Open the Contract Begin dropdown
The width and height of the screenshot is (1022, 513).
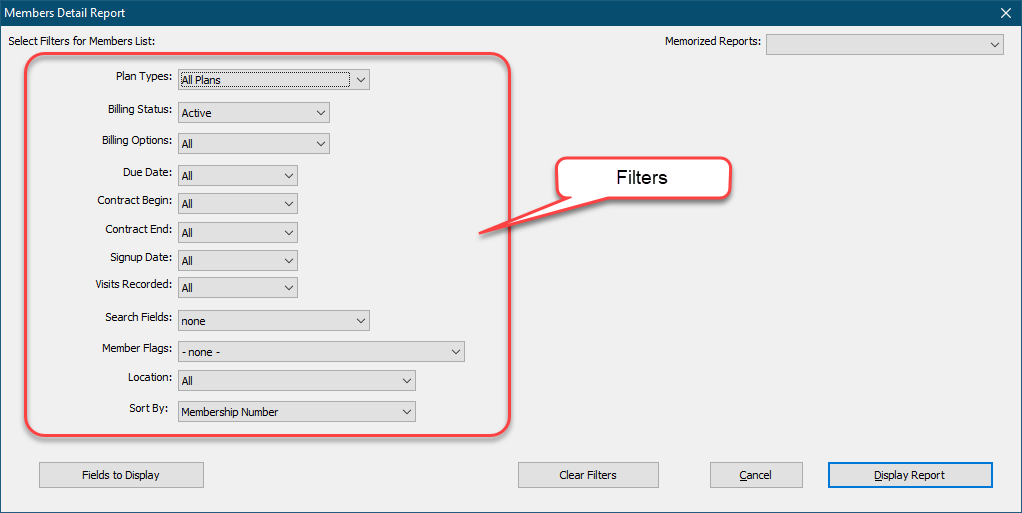(237, 203)
